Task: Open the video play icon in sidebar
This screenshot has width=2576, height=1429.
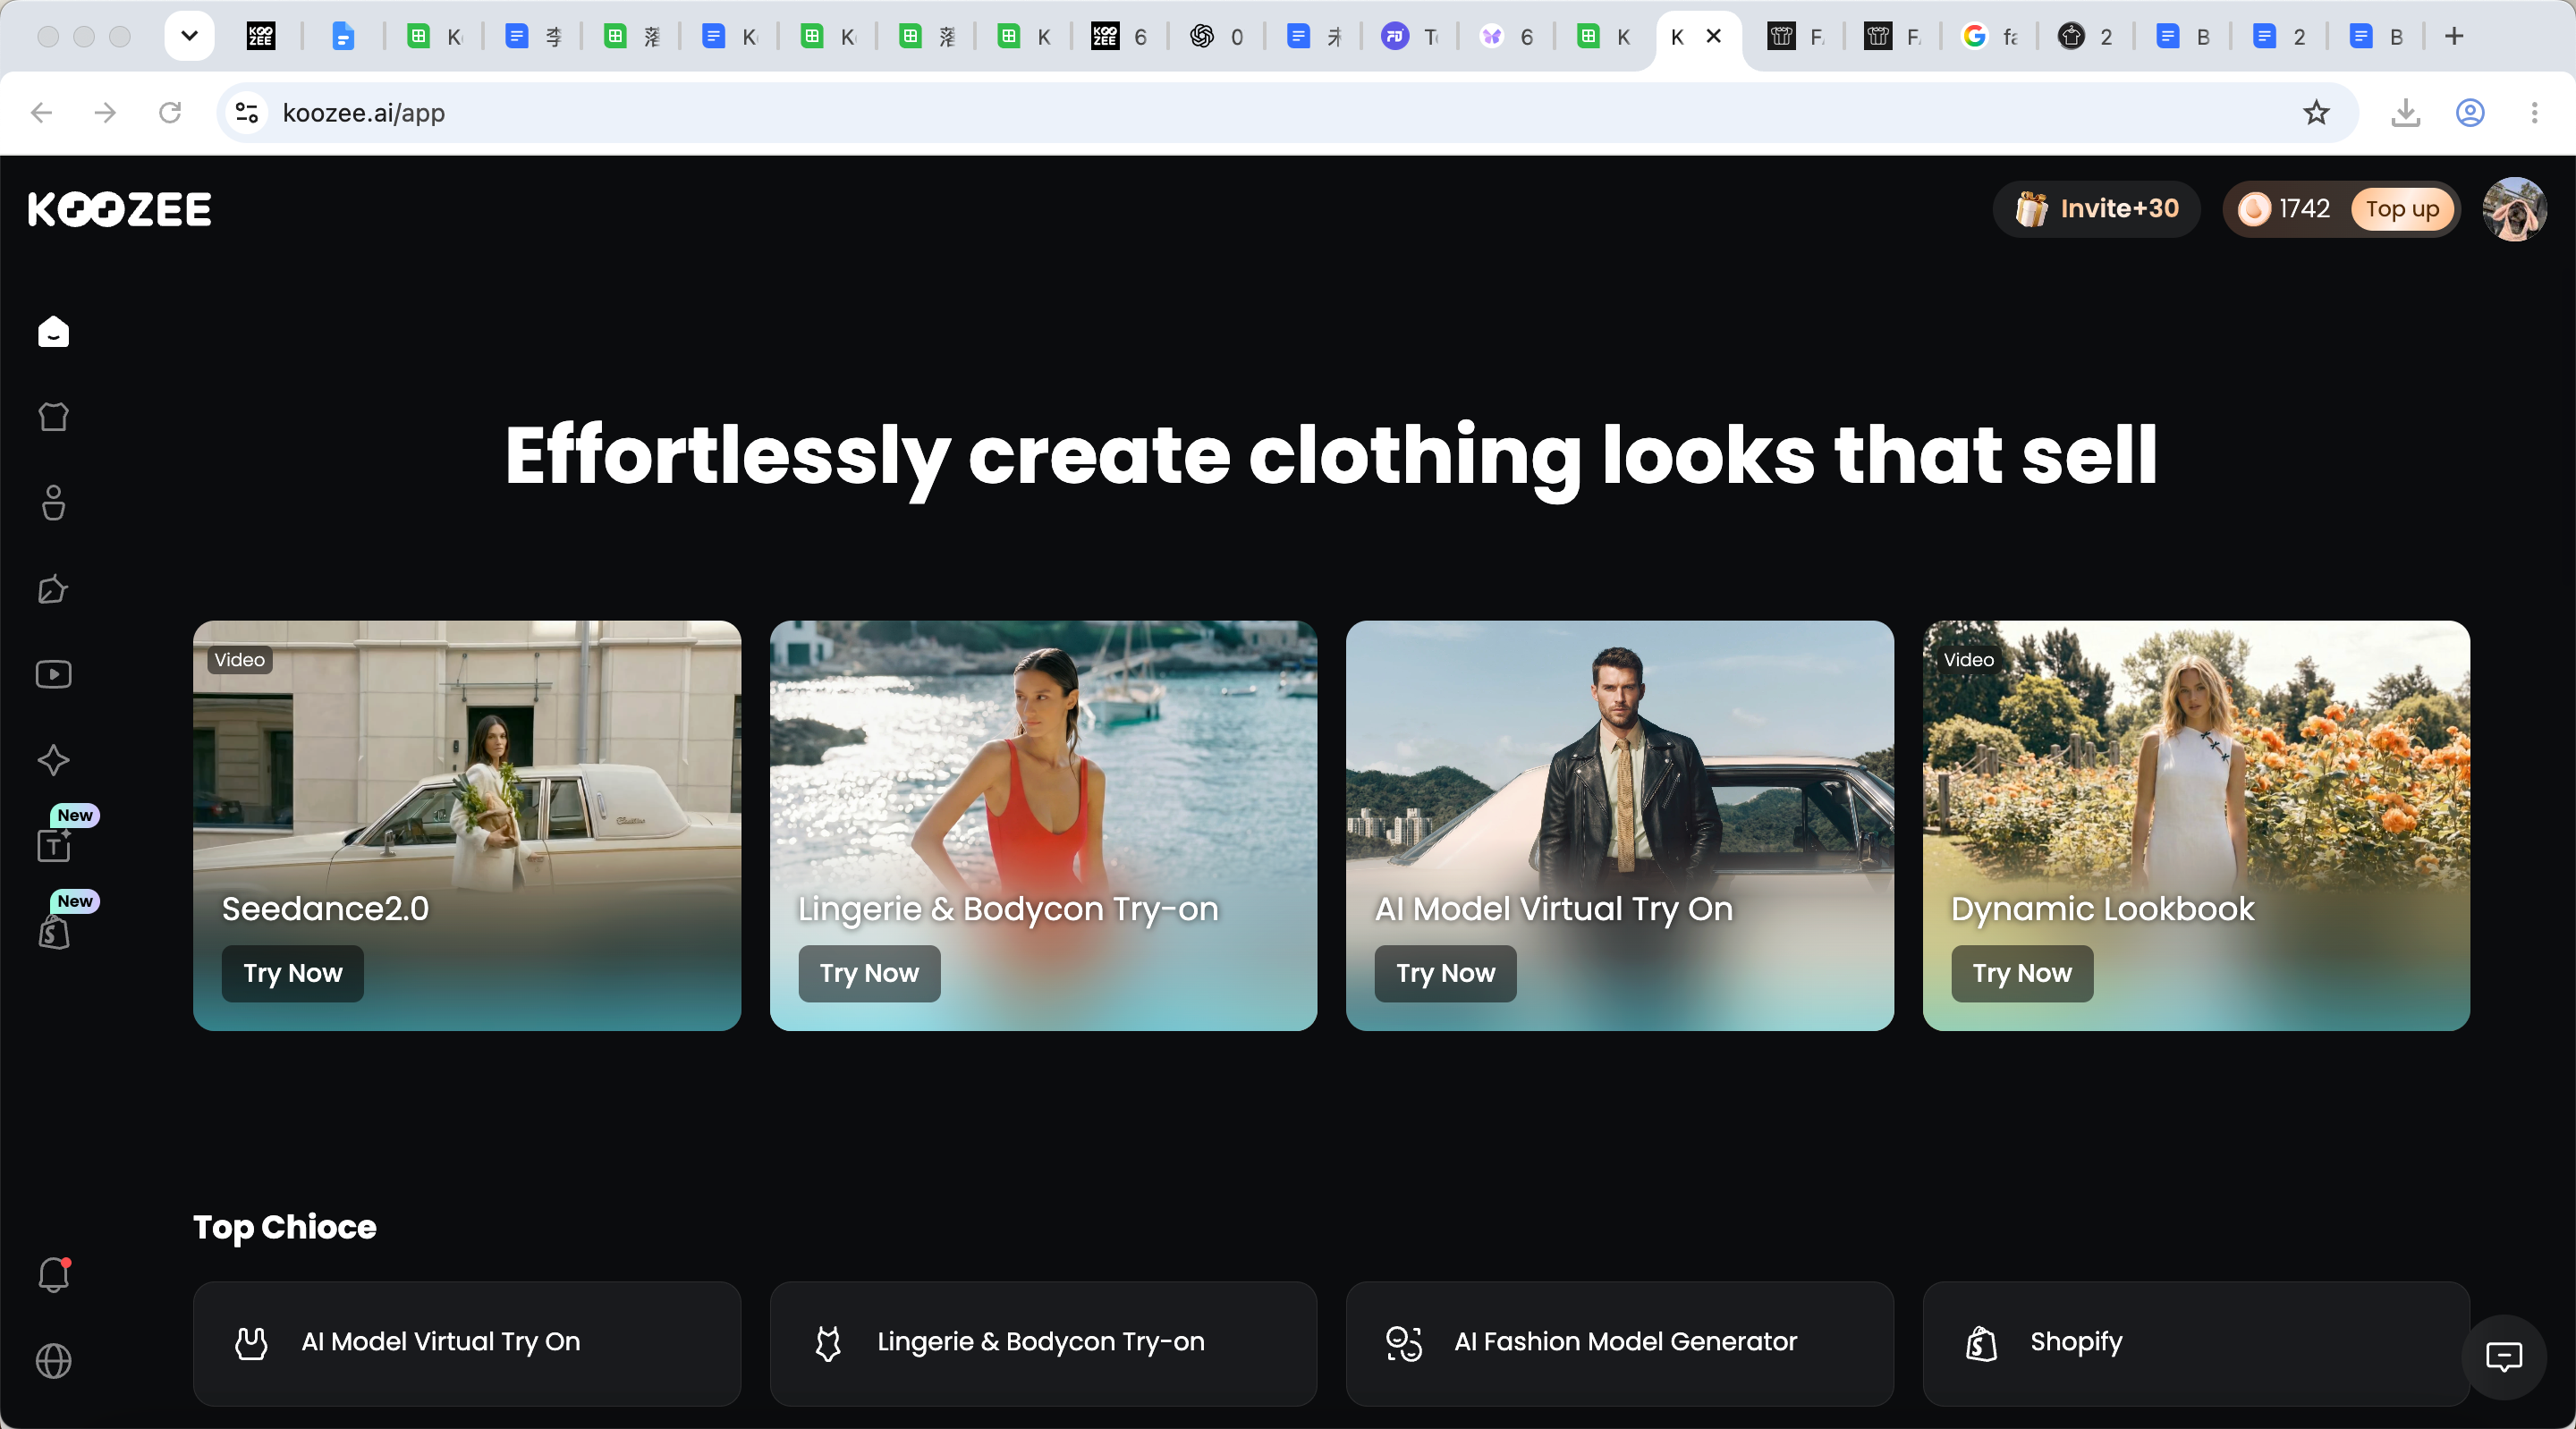Action: click(x=53, y=674)
